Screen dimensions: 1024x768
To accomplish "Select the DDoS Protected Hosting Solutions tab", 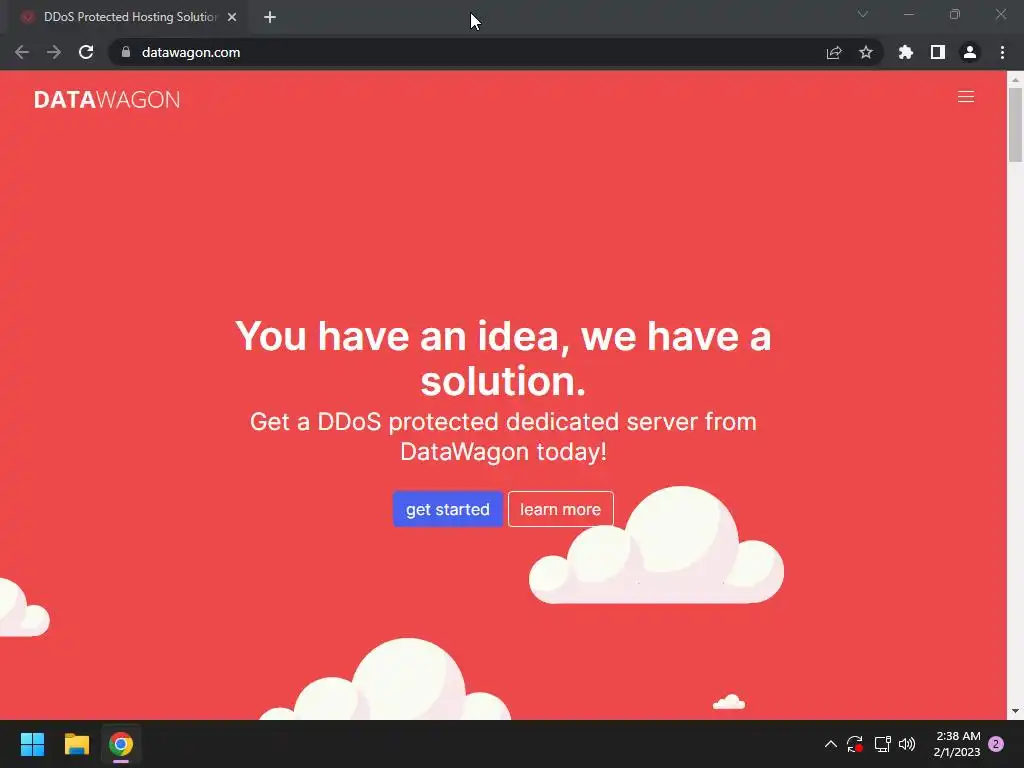I will pos(129,17).
